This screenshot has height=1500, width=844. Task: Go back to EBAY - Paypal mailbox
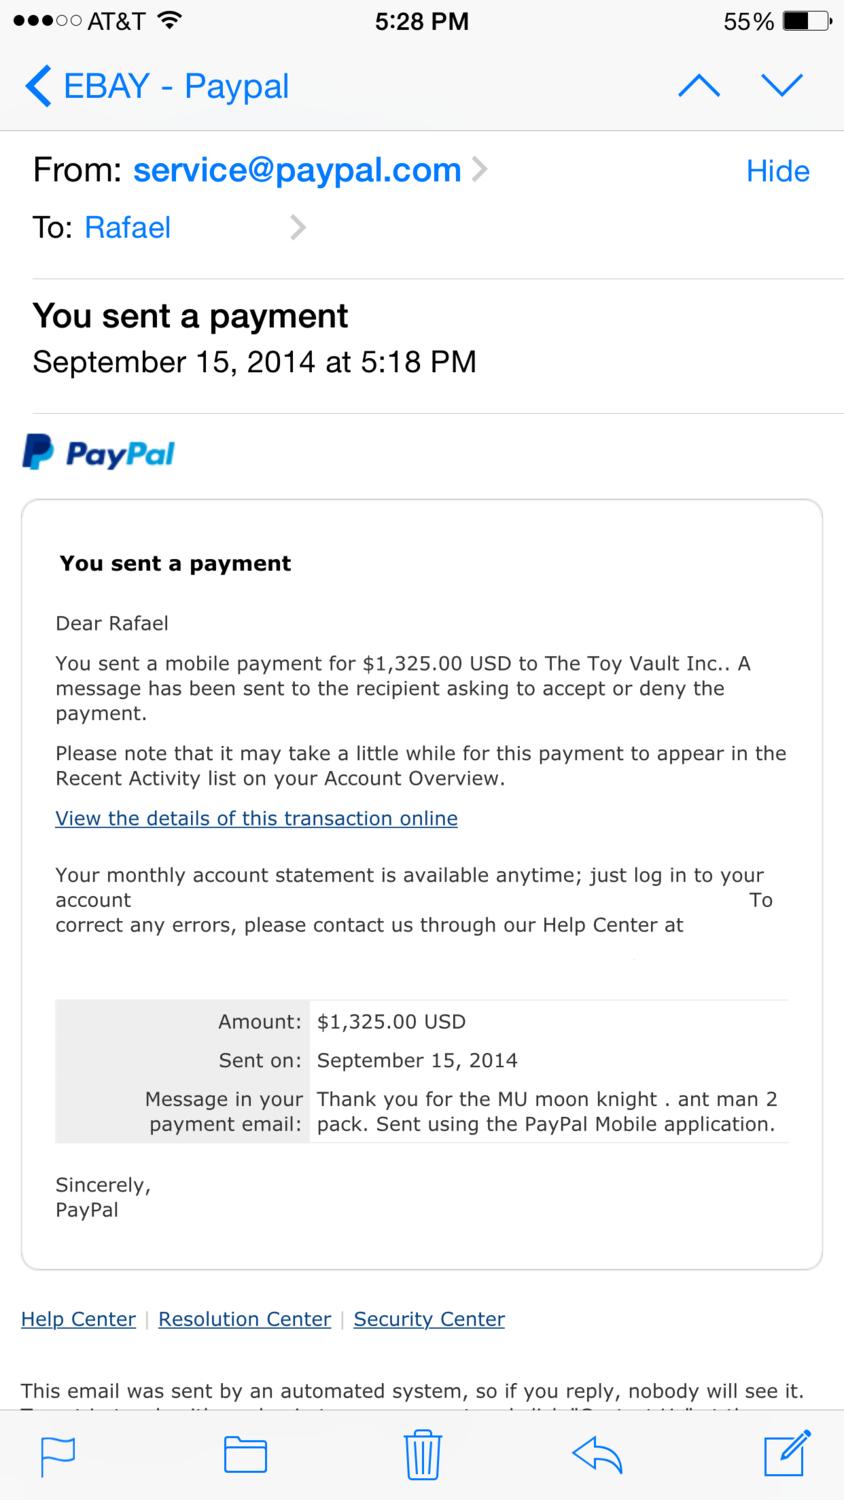pos(158,86)
